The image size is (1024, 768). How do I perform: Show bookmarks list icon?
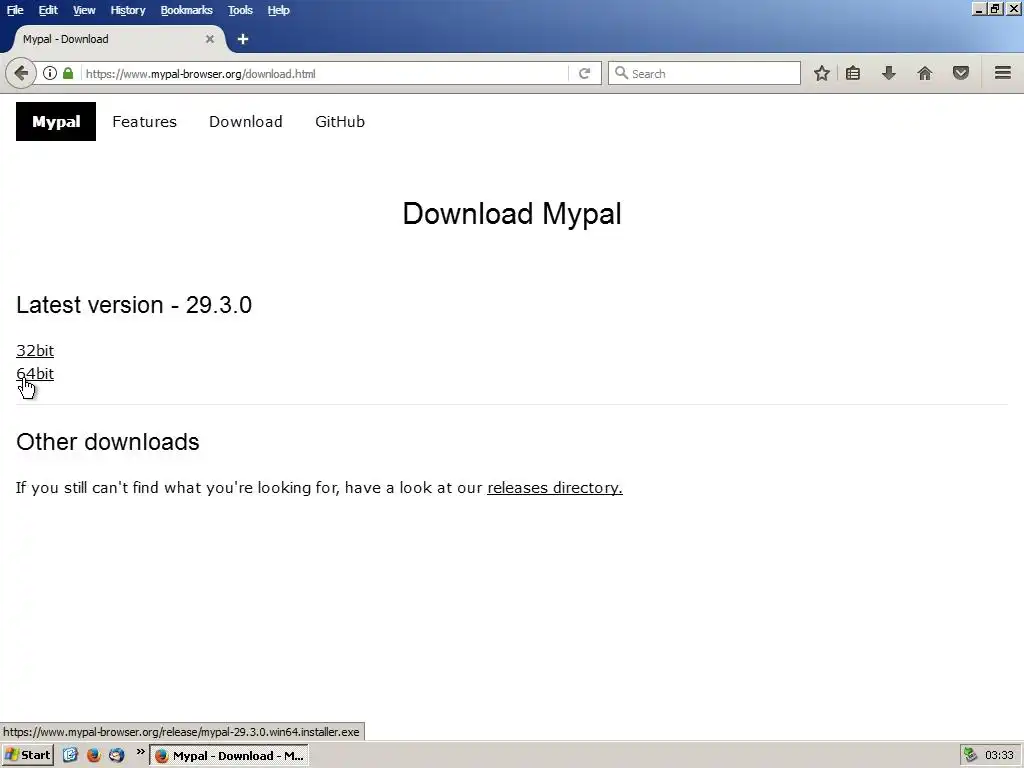tap(853, 73)
